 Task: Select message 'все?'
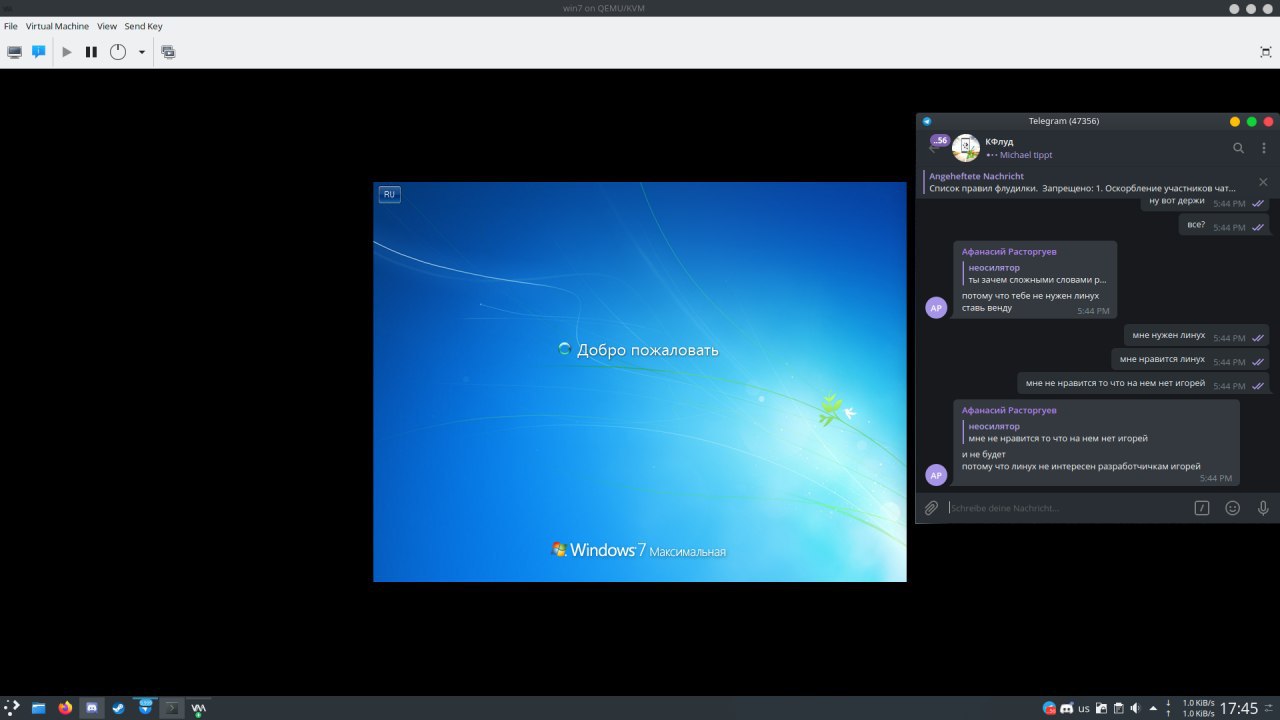(x=1224, y=226)
